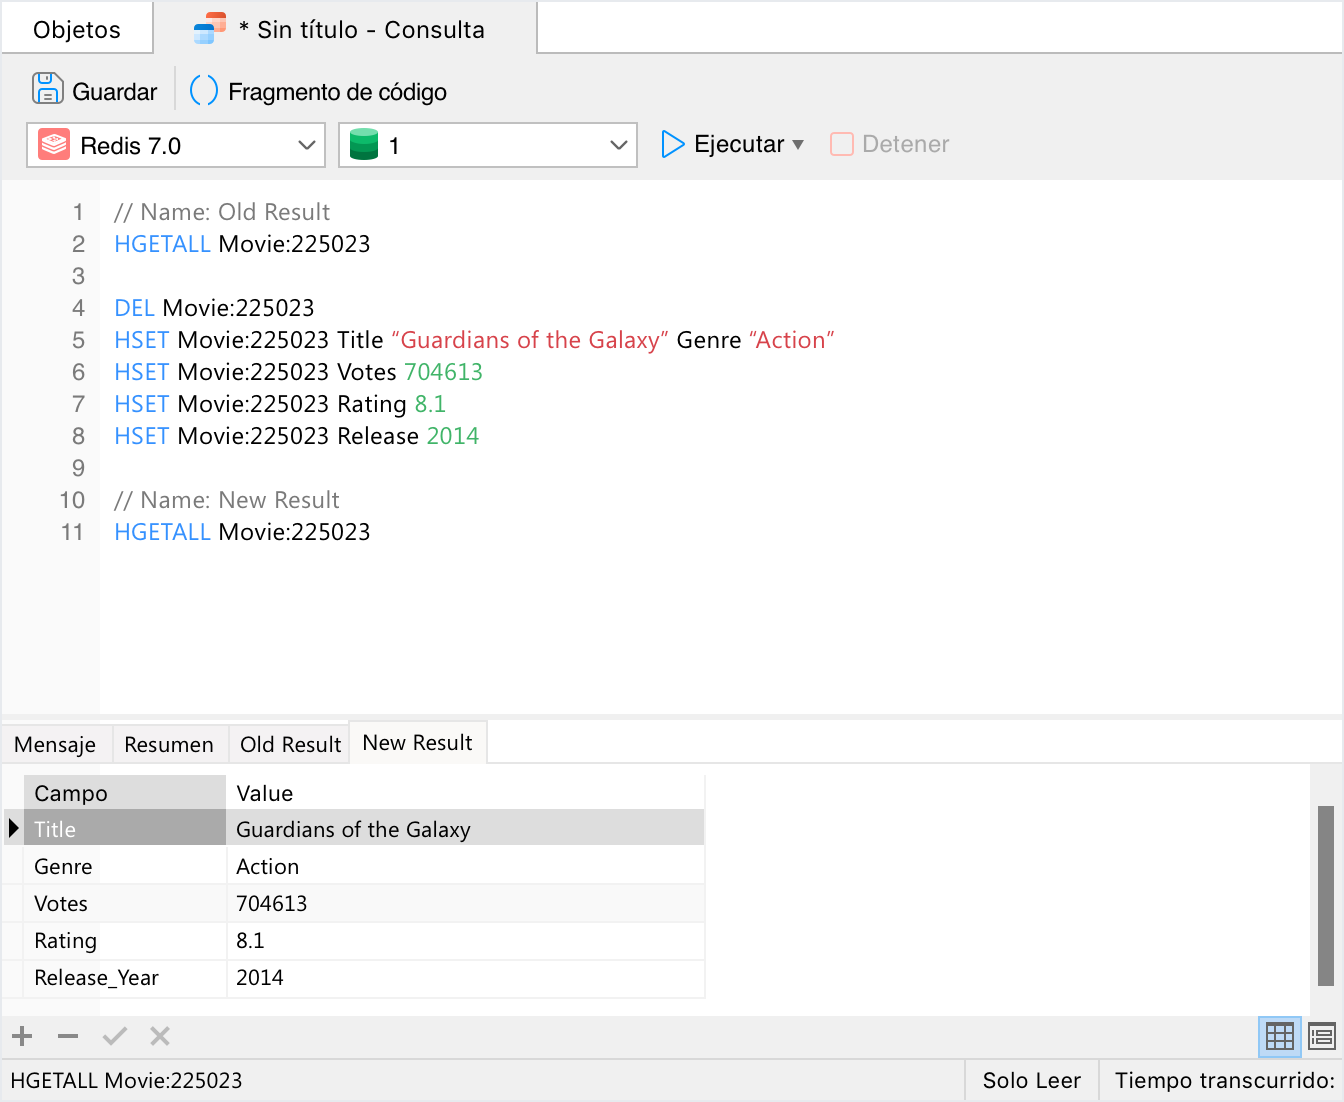Delete row using the minus icon
This screenshot has height=1102, width=1344.
[68, 1036]
